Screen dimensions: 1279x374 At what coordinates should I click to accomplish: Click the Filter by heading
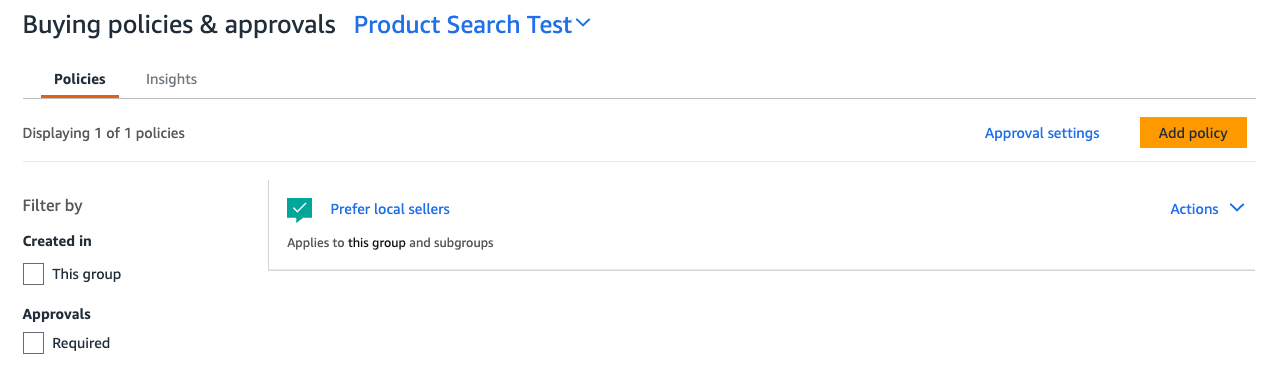point(53,206)
